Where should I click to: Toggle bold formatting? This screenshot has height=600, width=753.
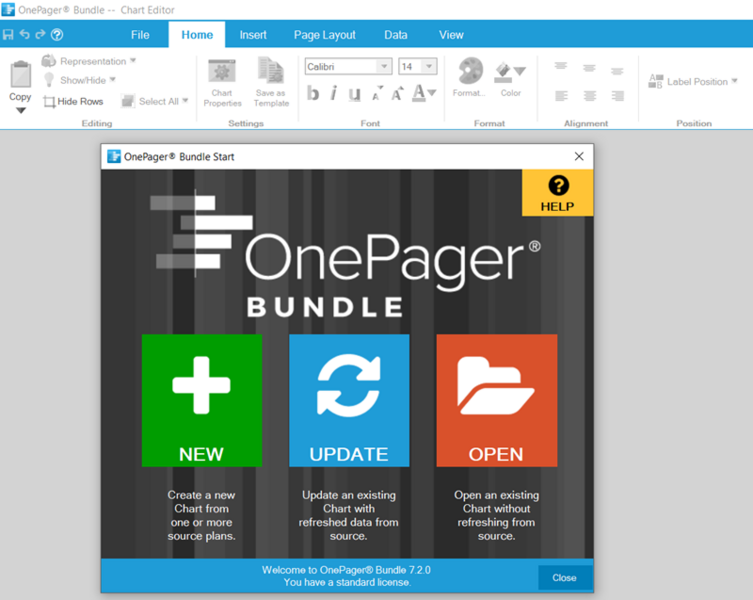click(313, 93)
